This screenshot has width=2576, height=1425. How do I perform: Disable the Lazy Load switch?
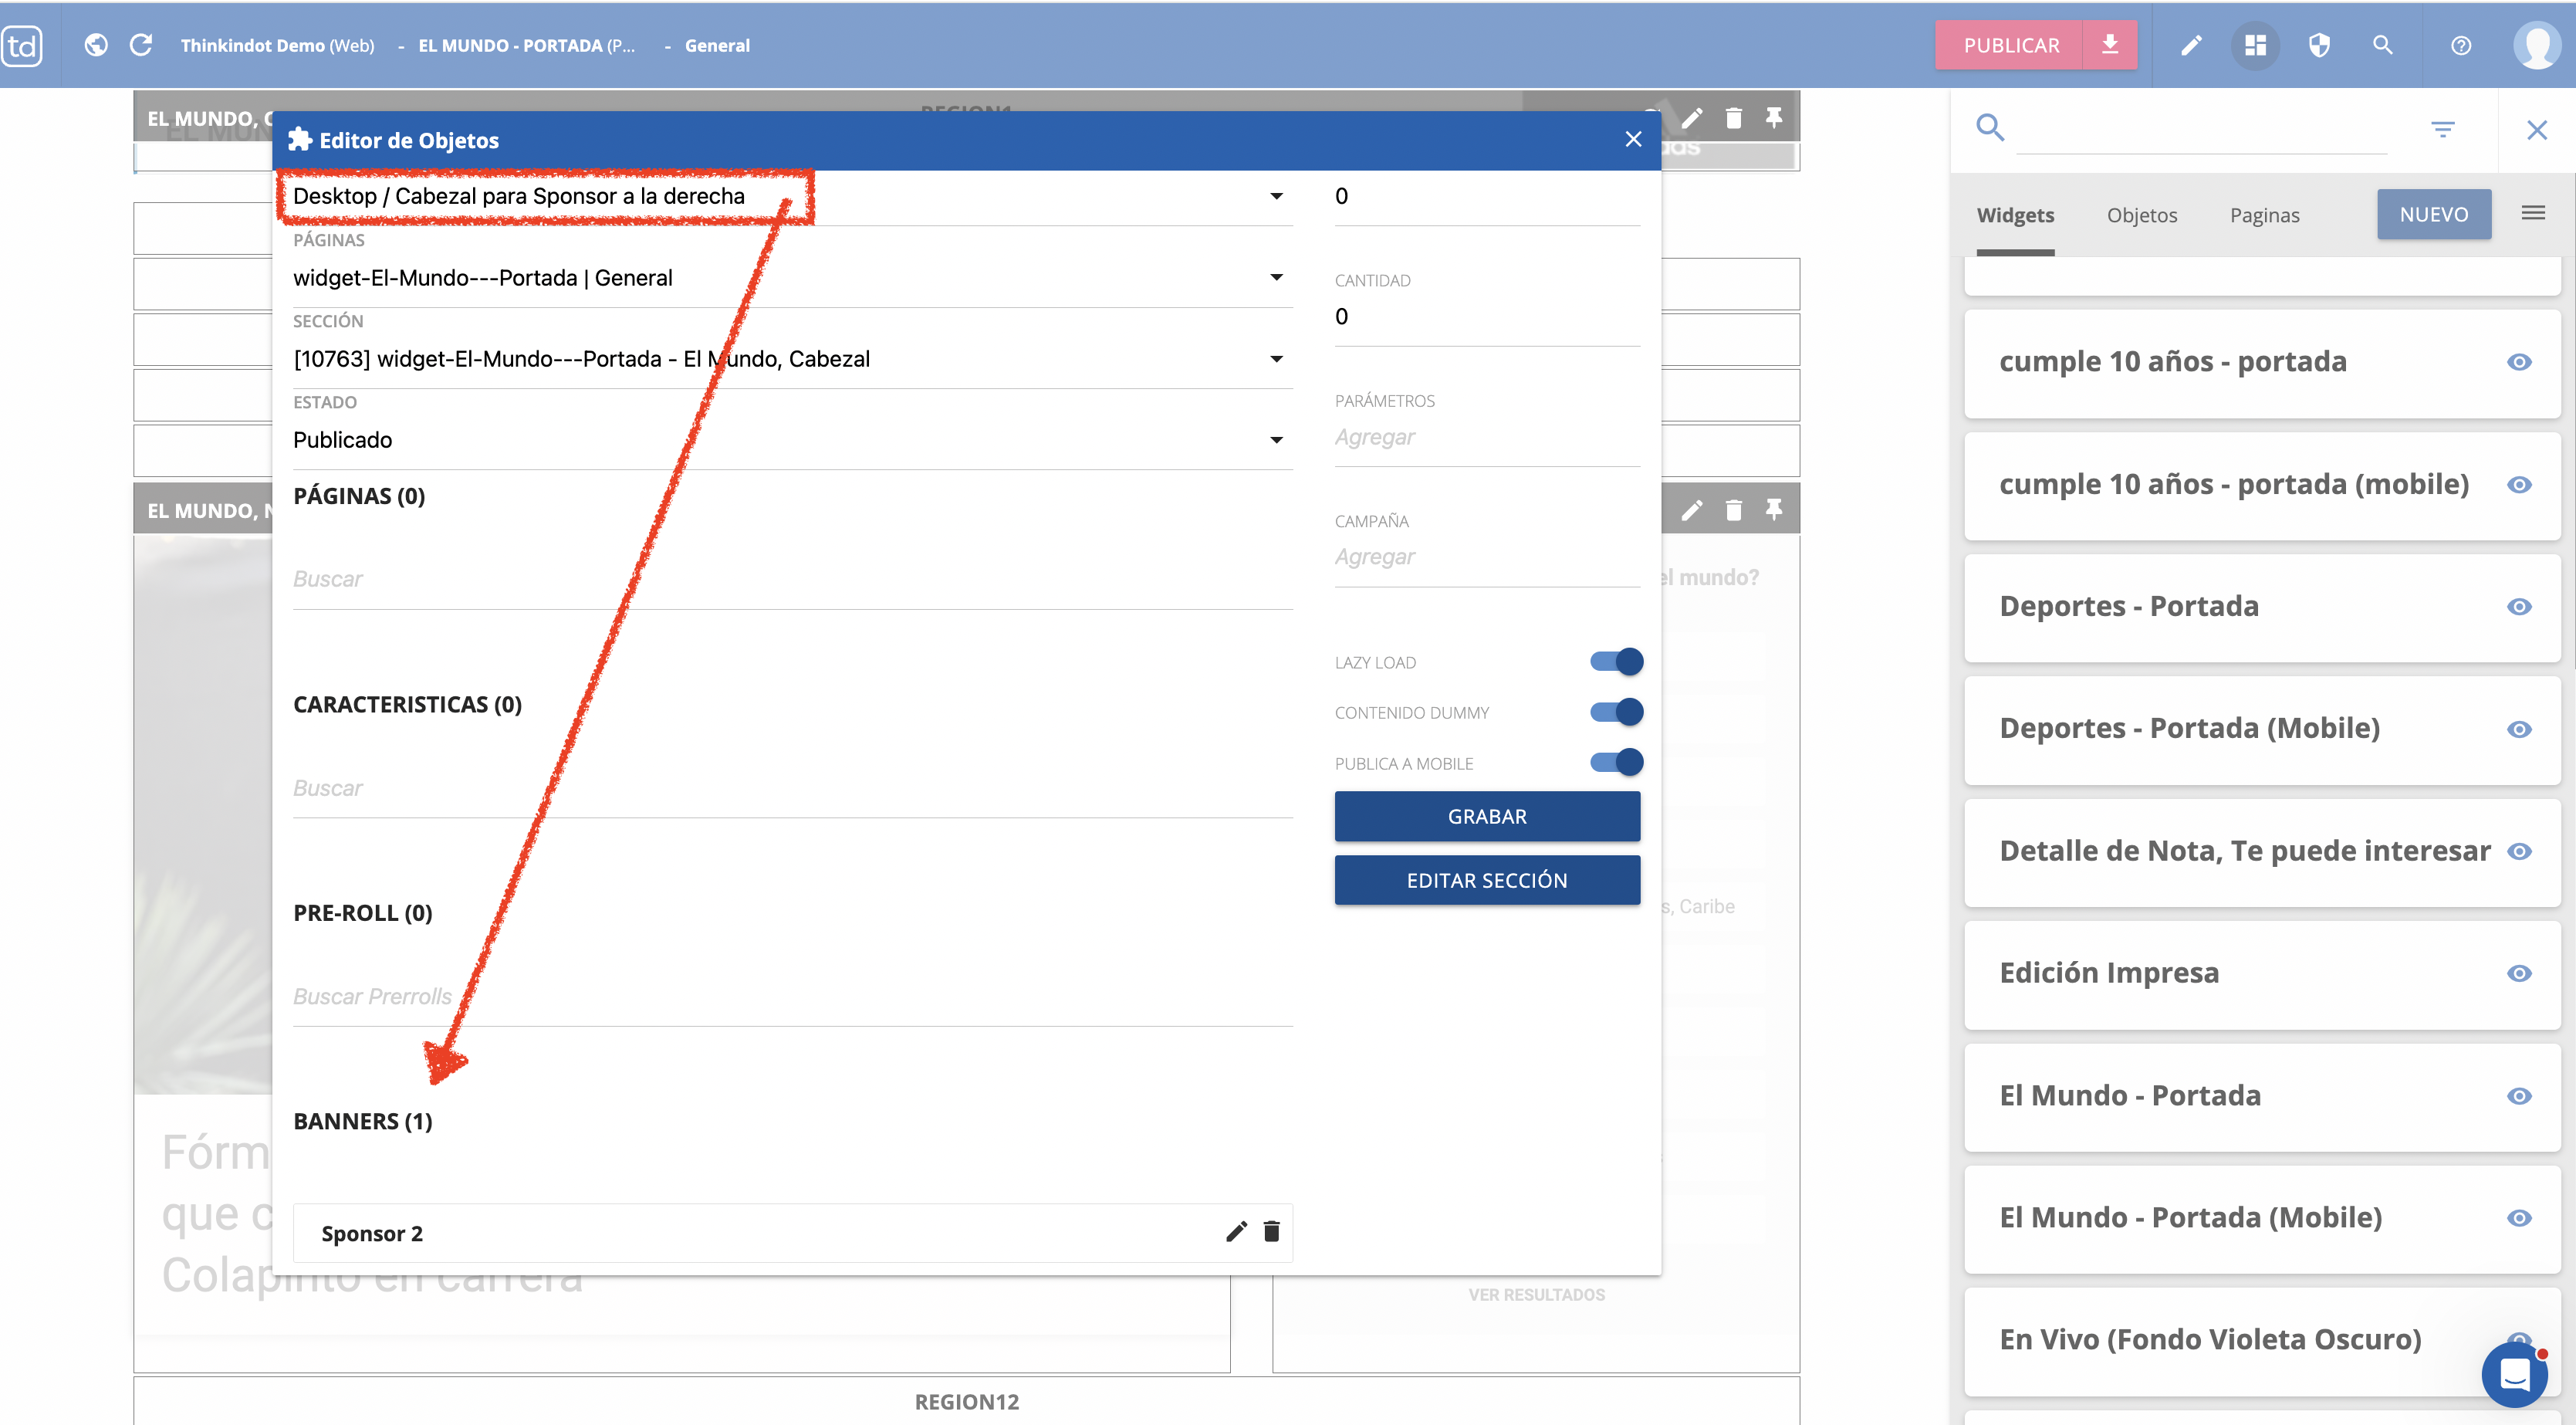pyautogui.click(x=1616, y=661)
